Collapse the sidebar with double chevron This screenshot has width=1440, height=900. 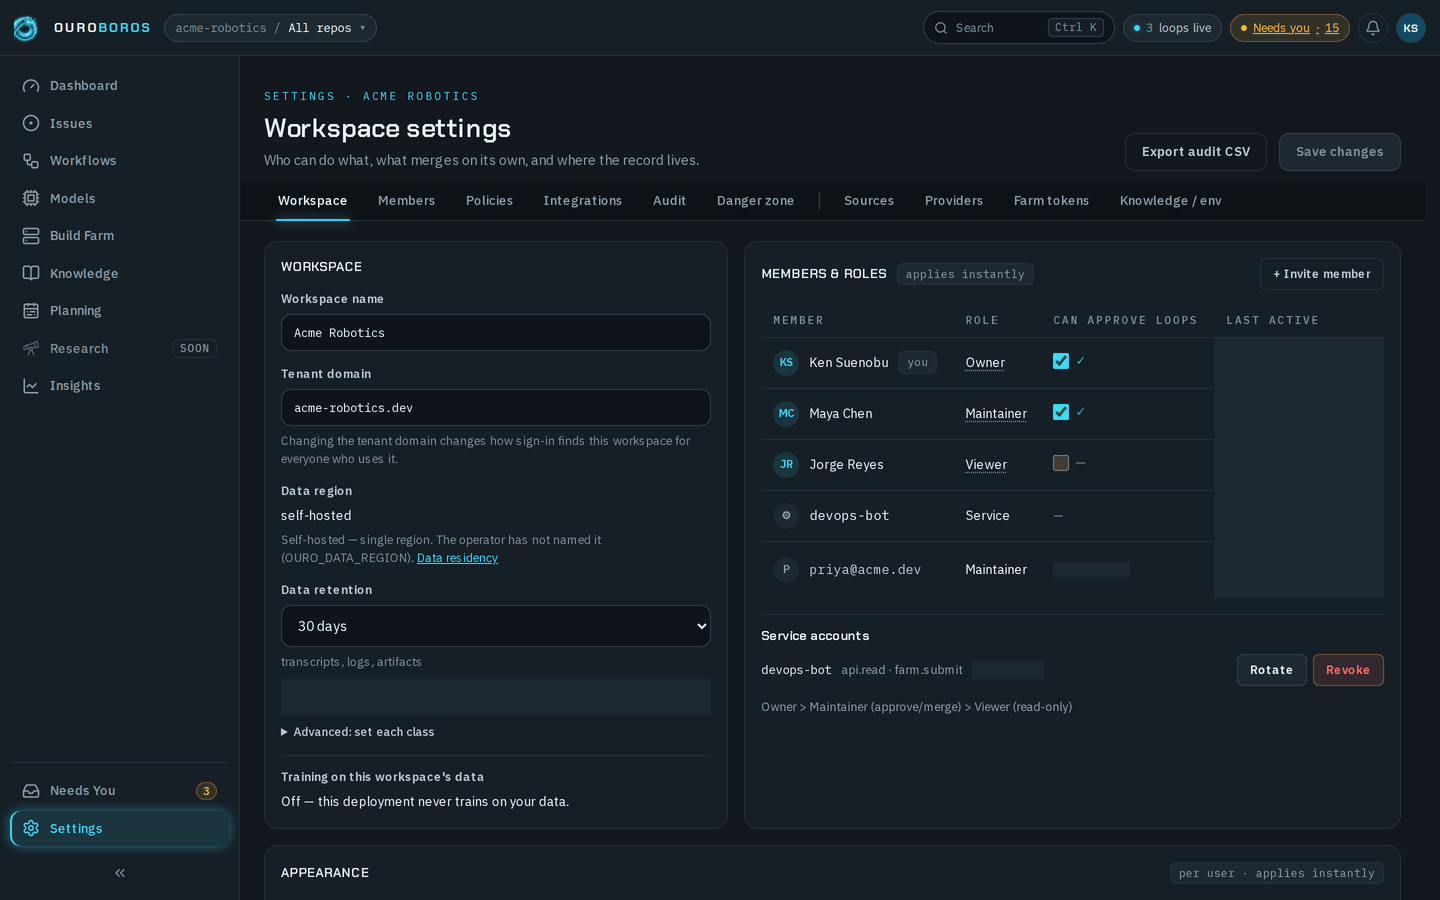pos(120,873)
